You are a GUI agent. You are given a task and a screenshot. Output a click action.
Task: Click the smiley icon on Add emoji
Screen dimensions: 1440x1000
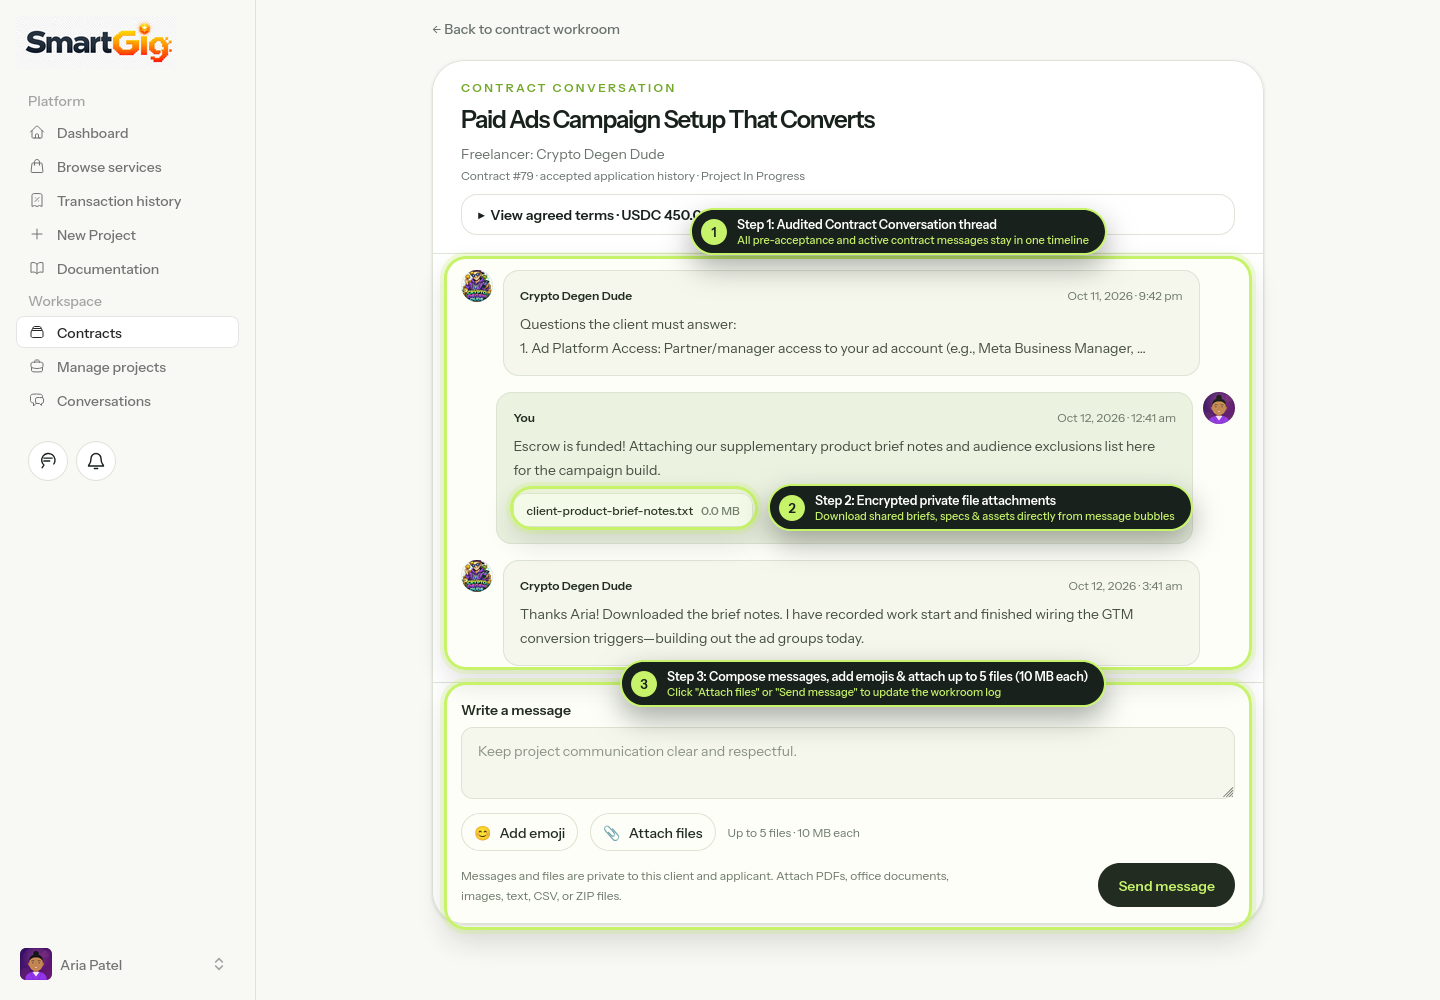[483, 833]
